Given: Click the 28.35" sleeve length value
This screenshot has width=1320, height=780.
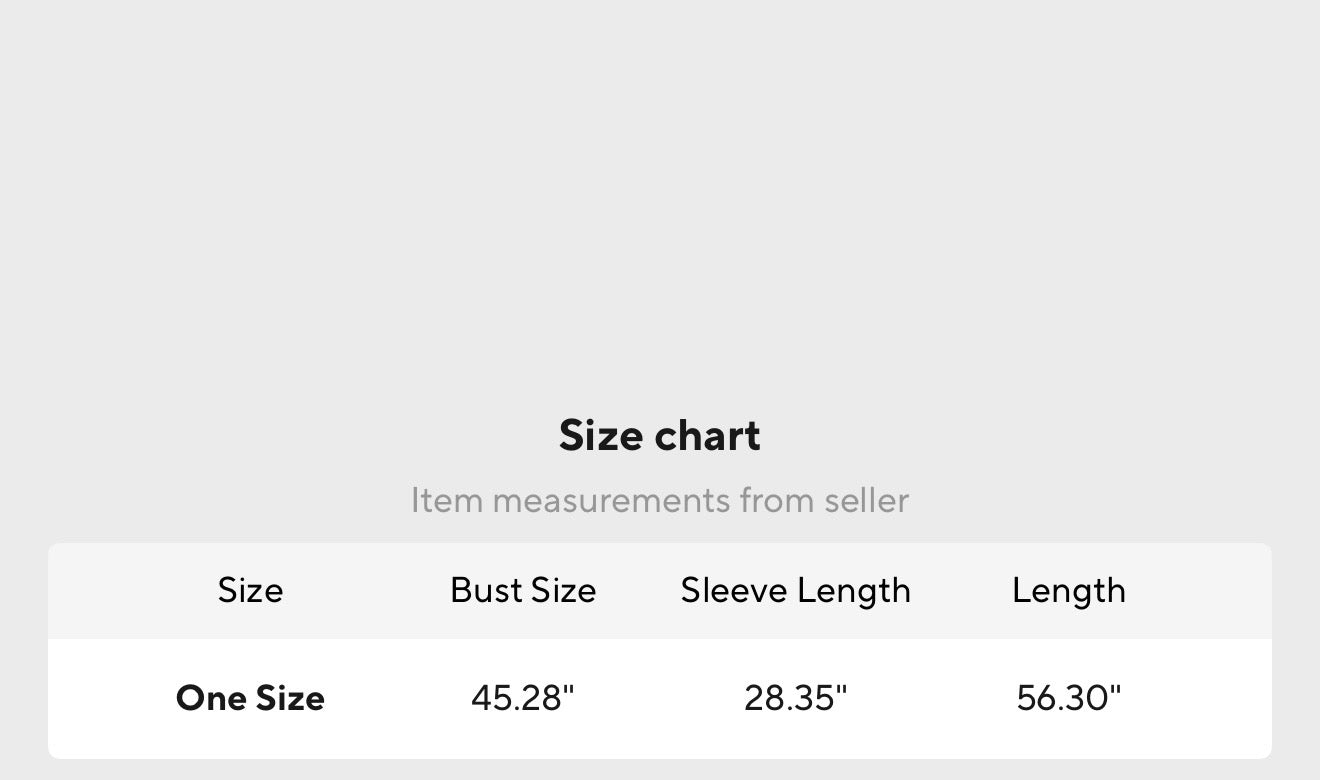Looking at the screenshot, I should pyautogui.click(x=795, y=698).
